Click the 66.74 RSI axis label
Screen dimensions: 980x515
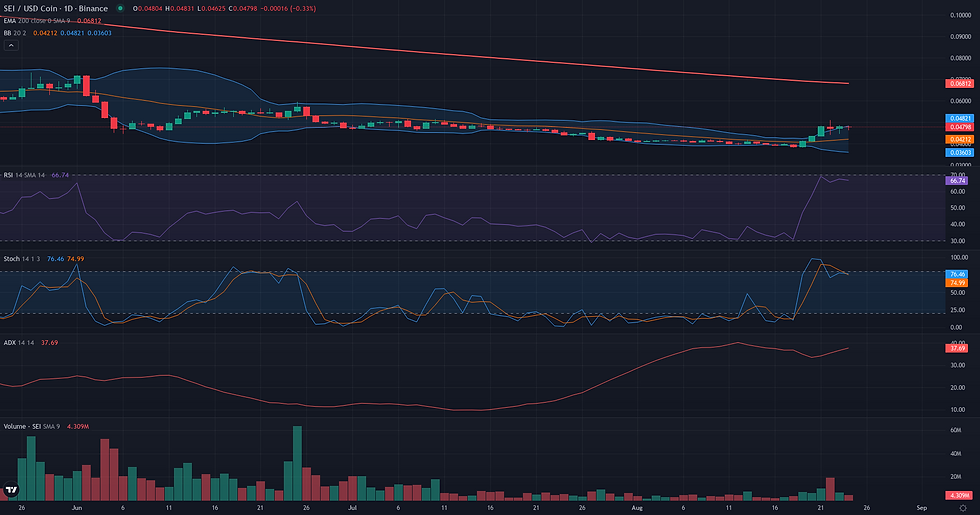click(x=958, y=181)
